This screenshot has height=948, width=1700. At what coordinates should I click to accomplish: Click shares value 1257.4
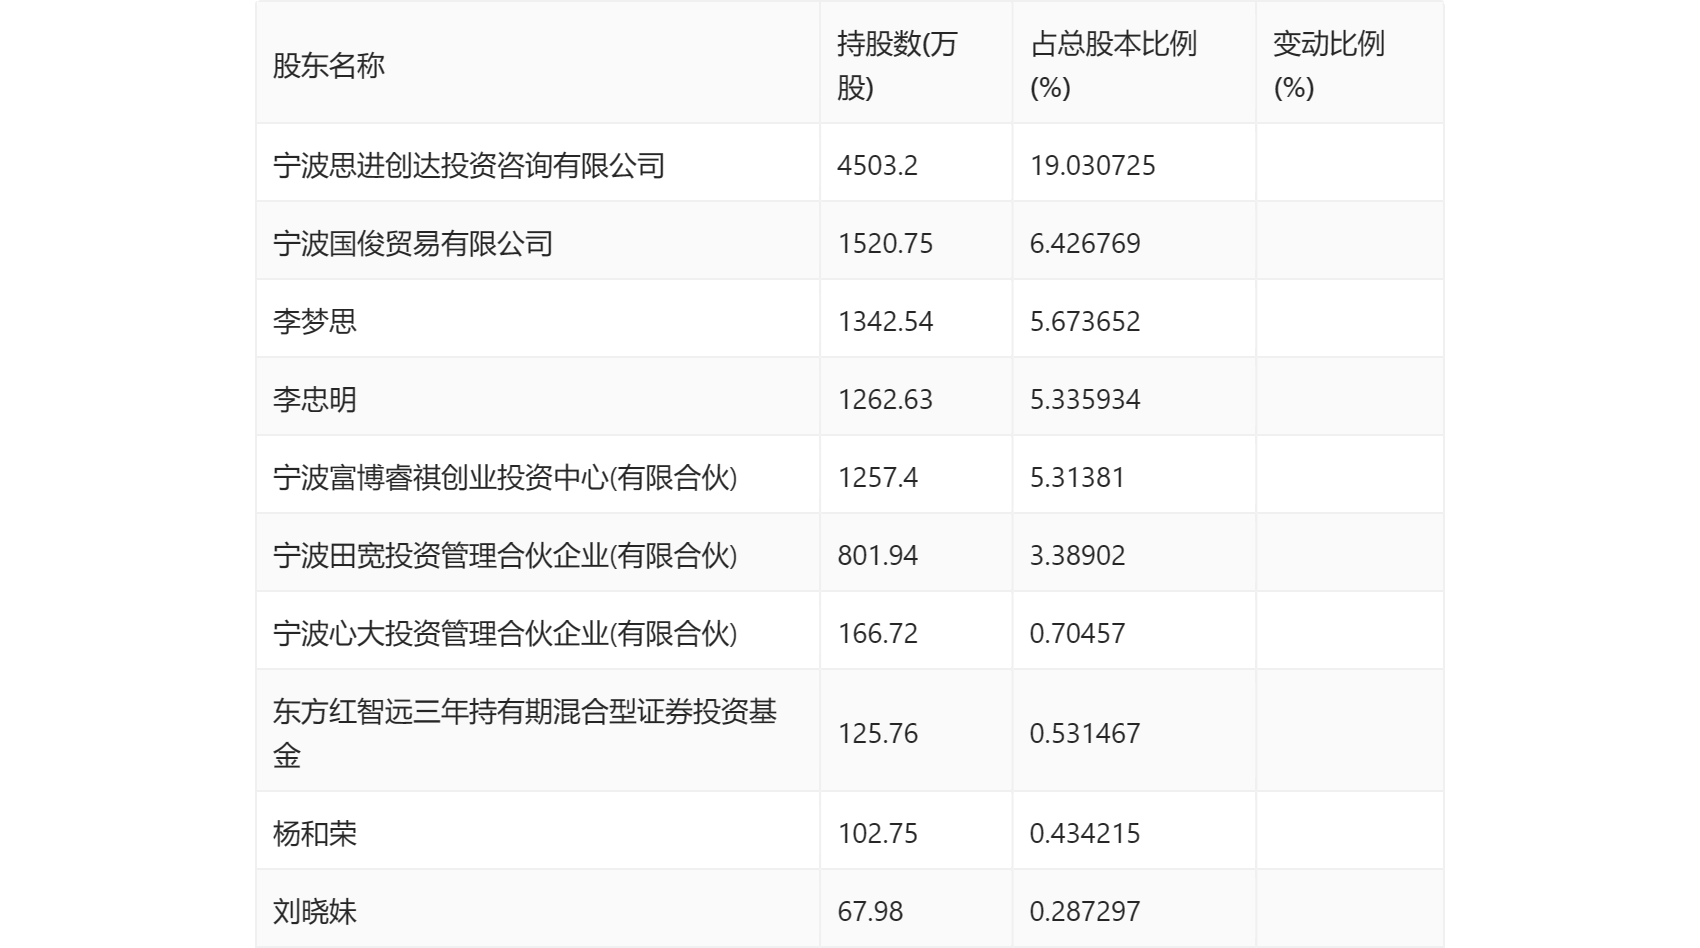click(877, 477)
